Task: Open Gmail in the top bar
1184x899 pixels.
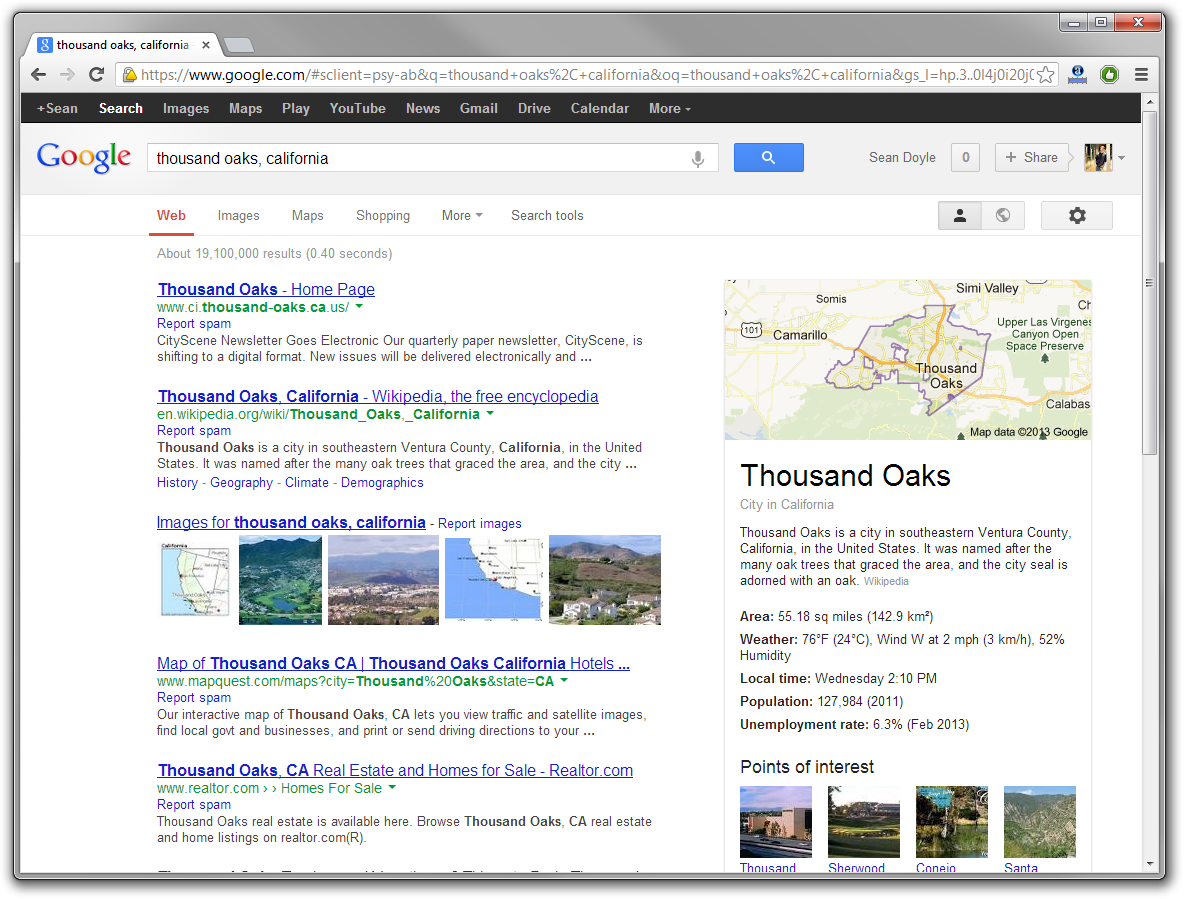Action: 479,109
